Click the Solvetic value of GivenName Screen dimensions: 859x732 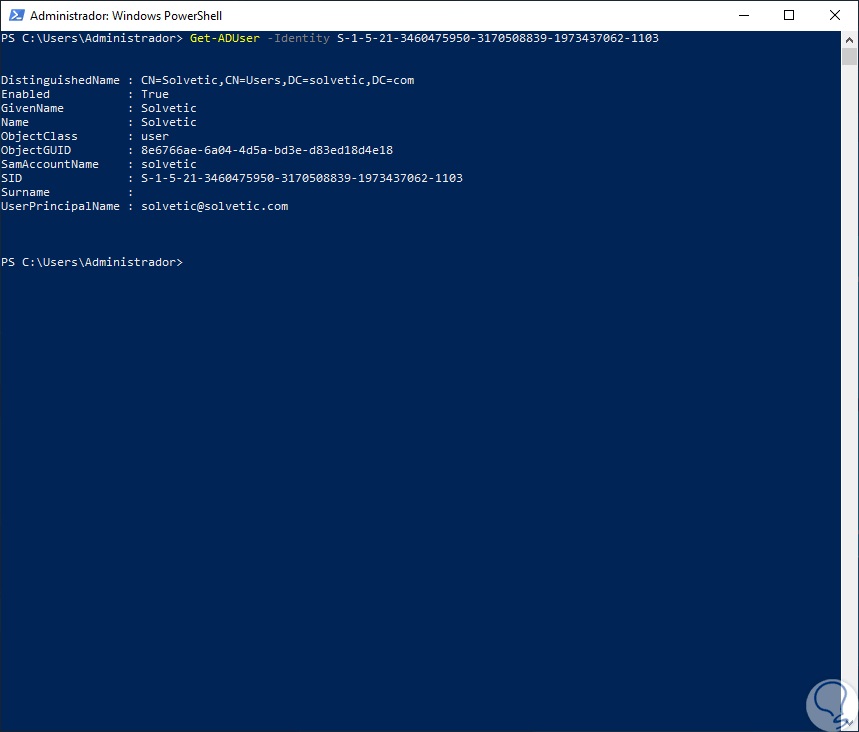click(169, 108)
